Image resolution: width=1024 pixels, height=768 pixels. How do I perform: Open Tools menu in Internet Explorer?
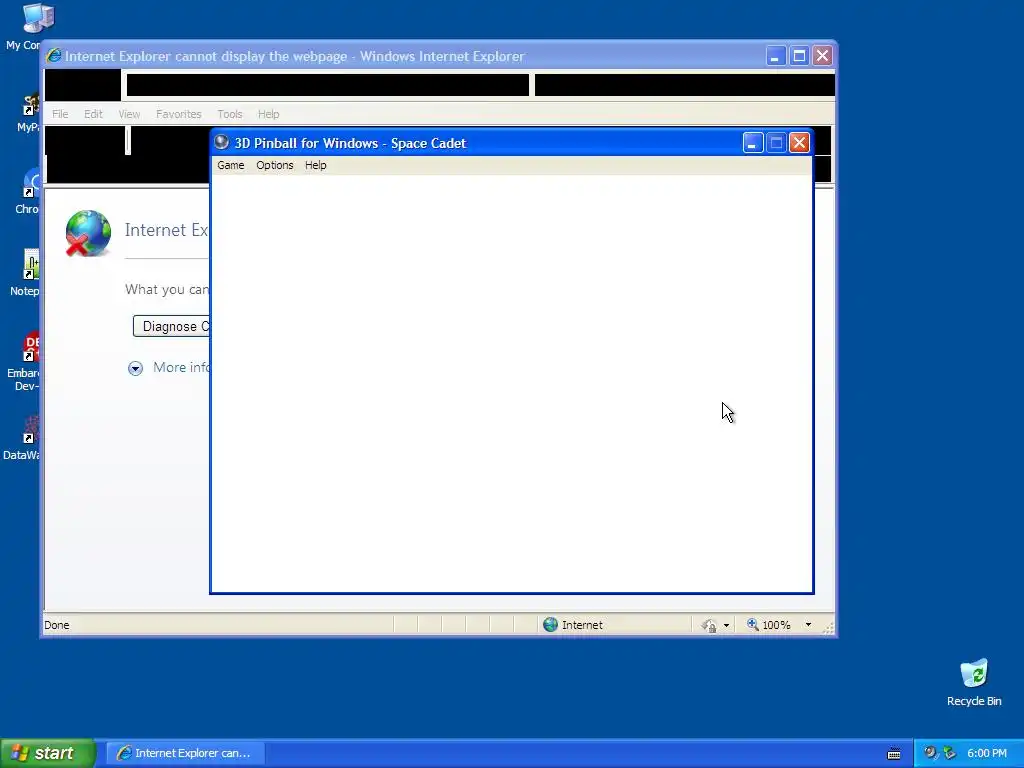click(x=229, y=114)
